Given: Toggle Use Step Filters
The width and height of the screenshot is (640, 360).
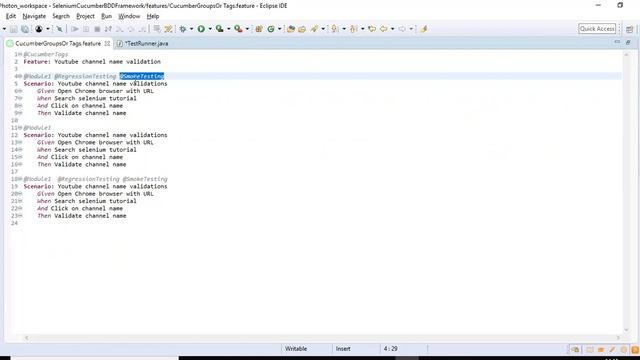Looking at the screenshot, I should (168, 29).
